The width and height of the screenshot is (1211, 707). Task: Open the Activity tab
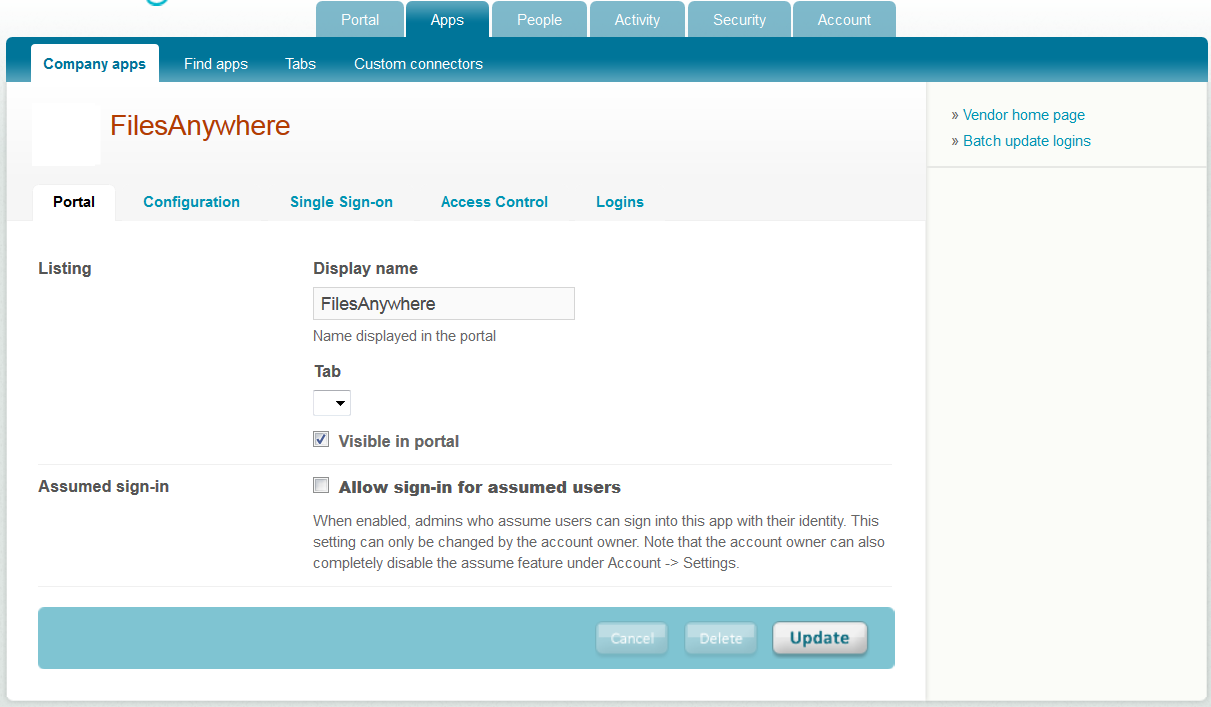(x=638, y=20)
